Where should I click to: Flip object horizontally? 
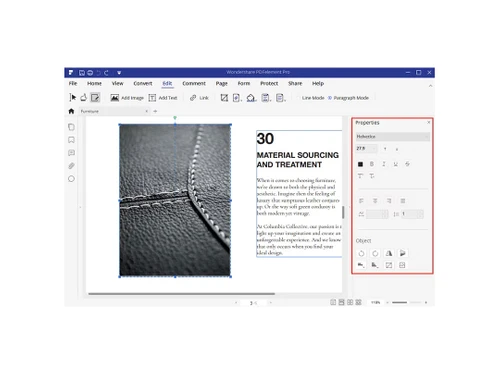pyautogui.click(x=389, y=253)
